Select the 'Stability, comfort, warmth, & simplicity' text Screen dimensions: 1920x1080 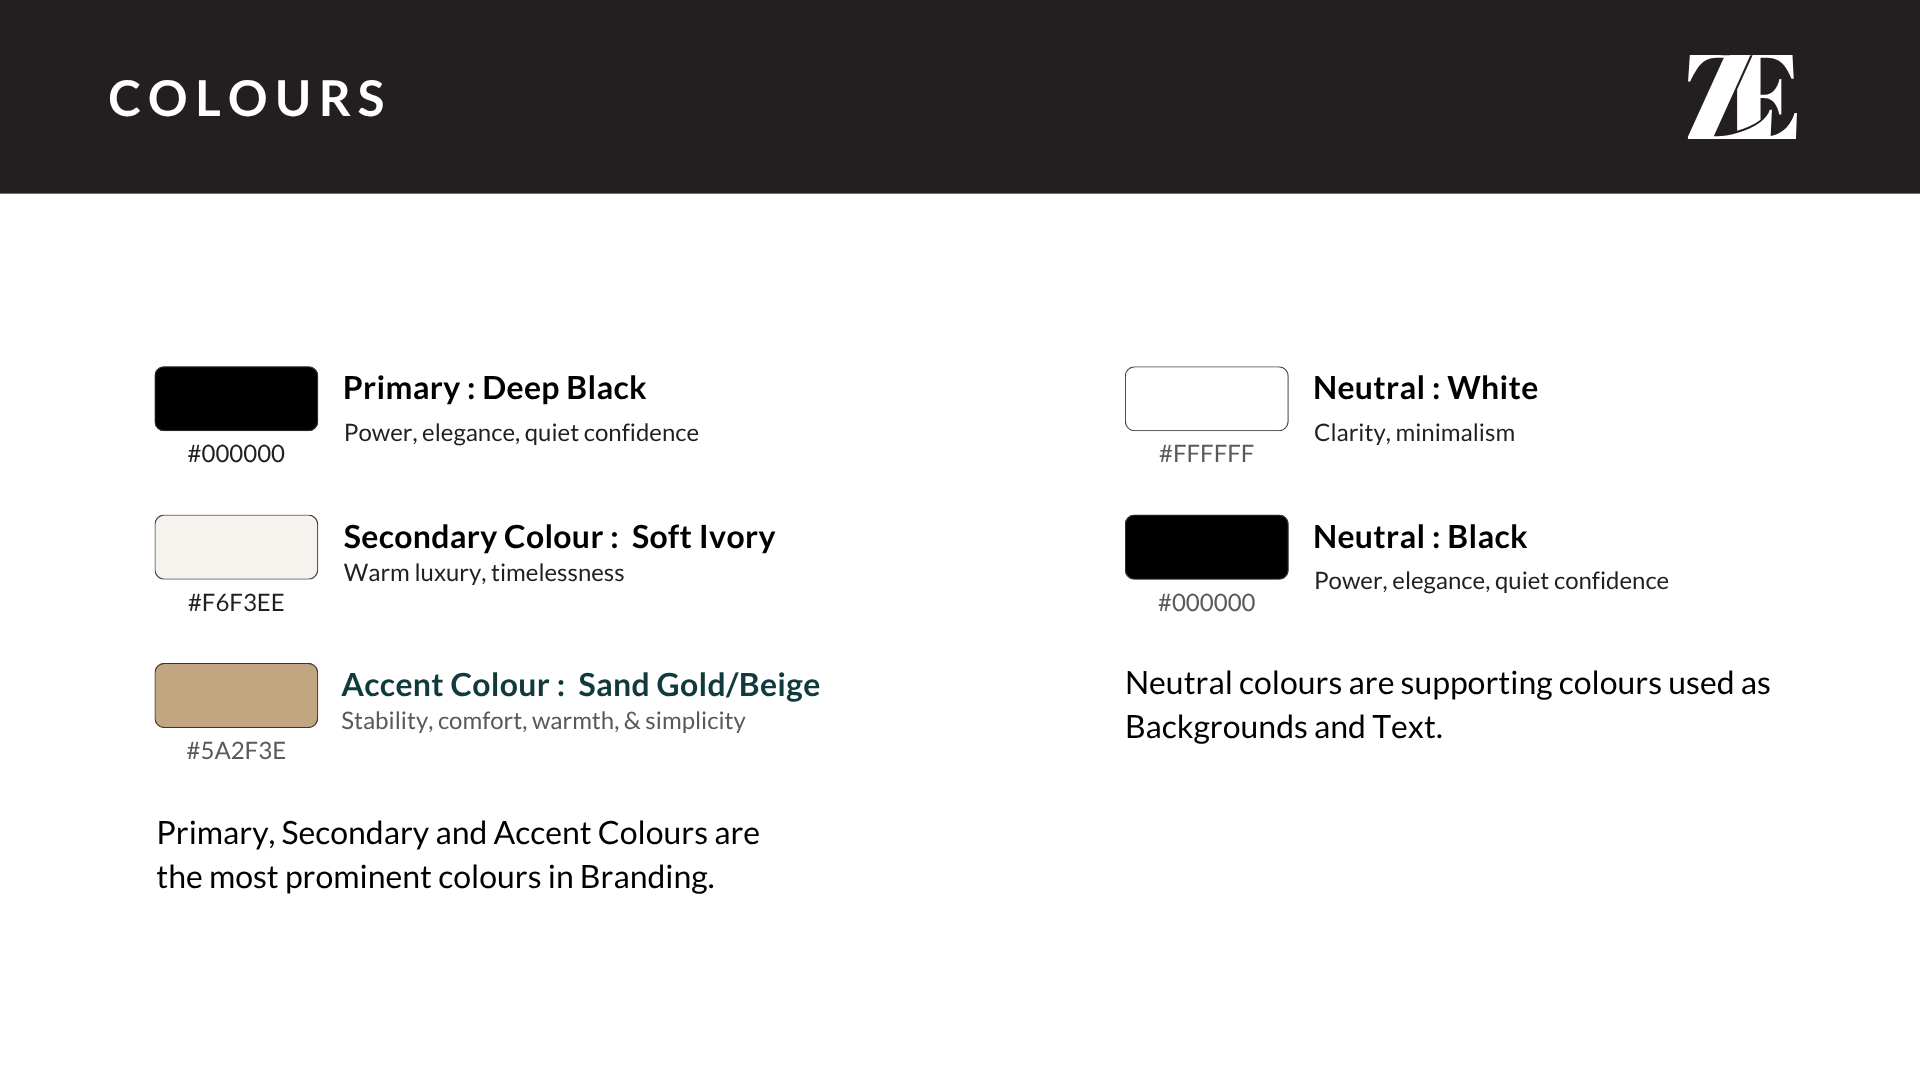click(x=543, y=721)
